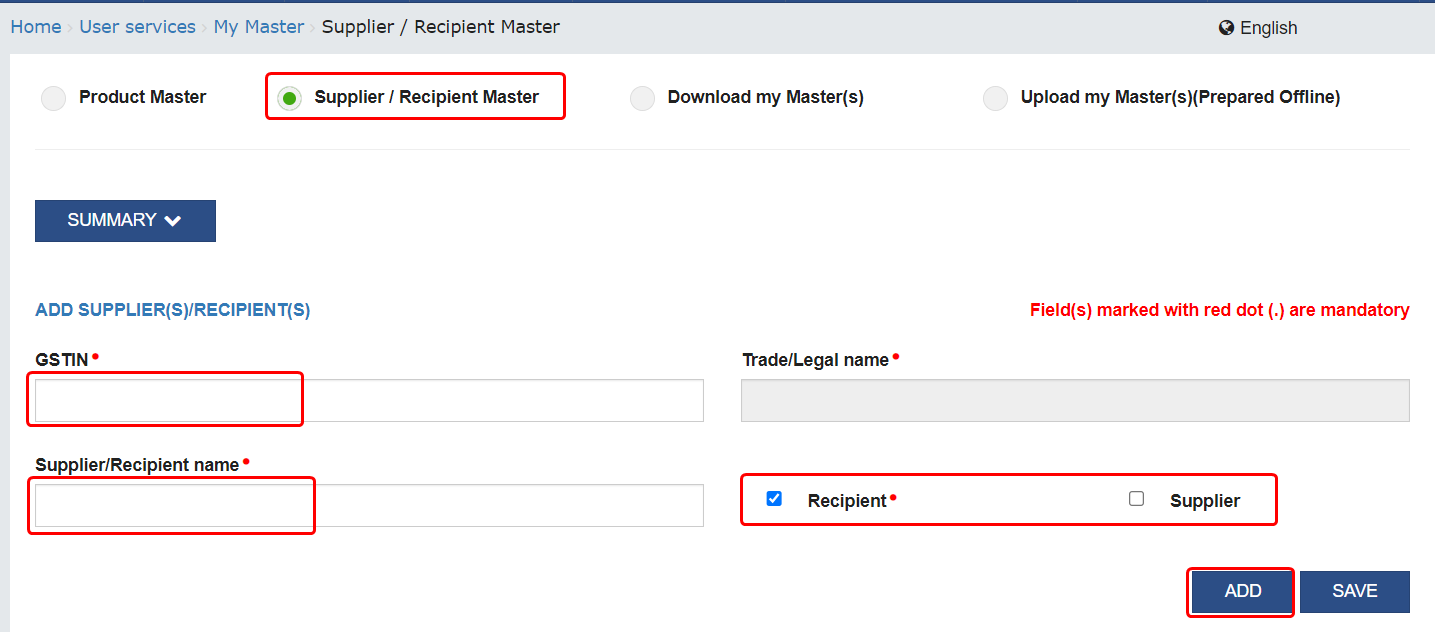
Task: Go to the Home breadcrumb link
Action: [x=36, y=27]
